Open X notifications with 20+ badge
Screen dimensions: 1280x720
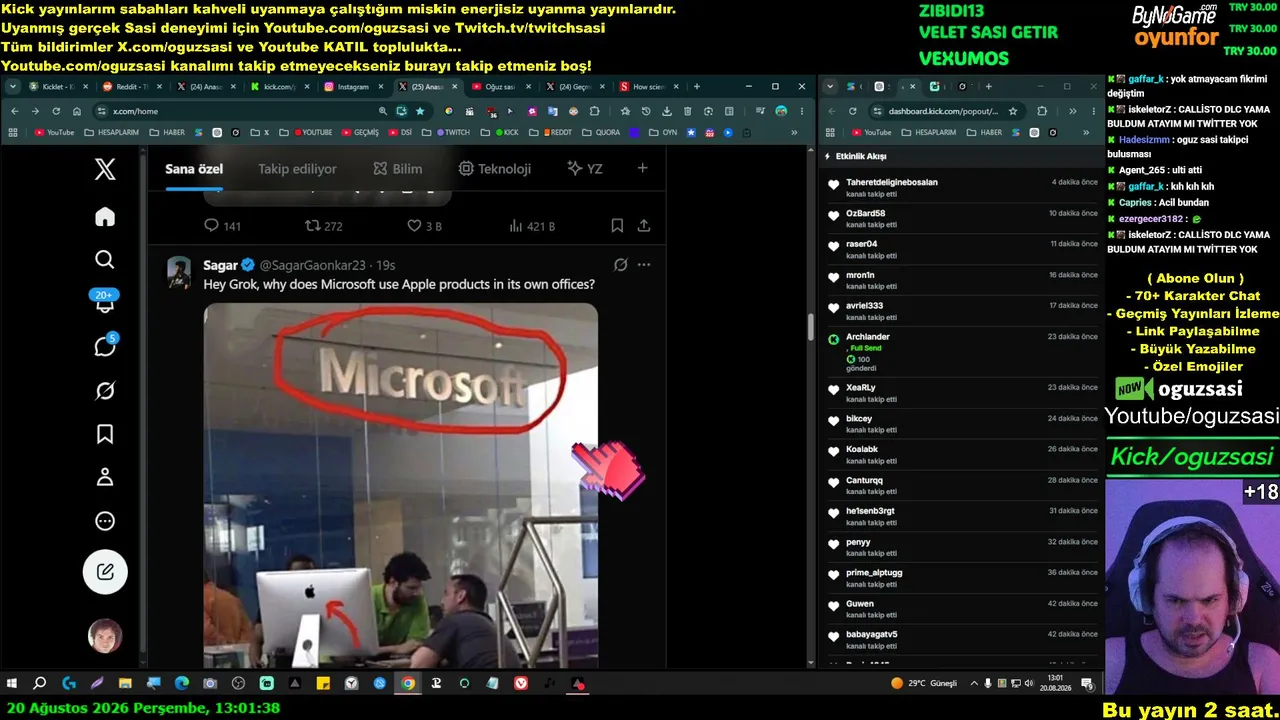click(105, 302)
